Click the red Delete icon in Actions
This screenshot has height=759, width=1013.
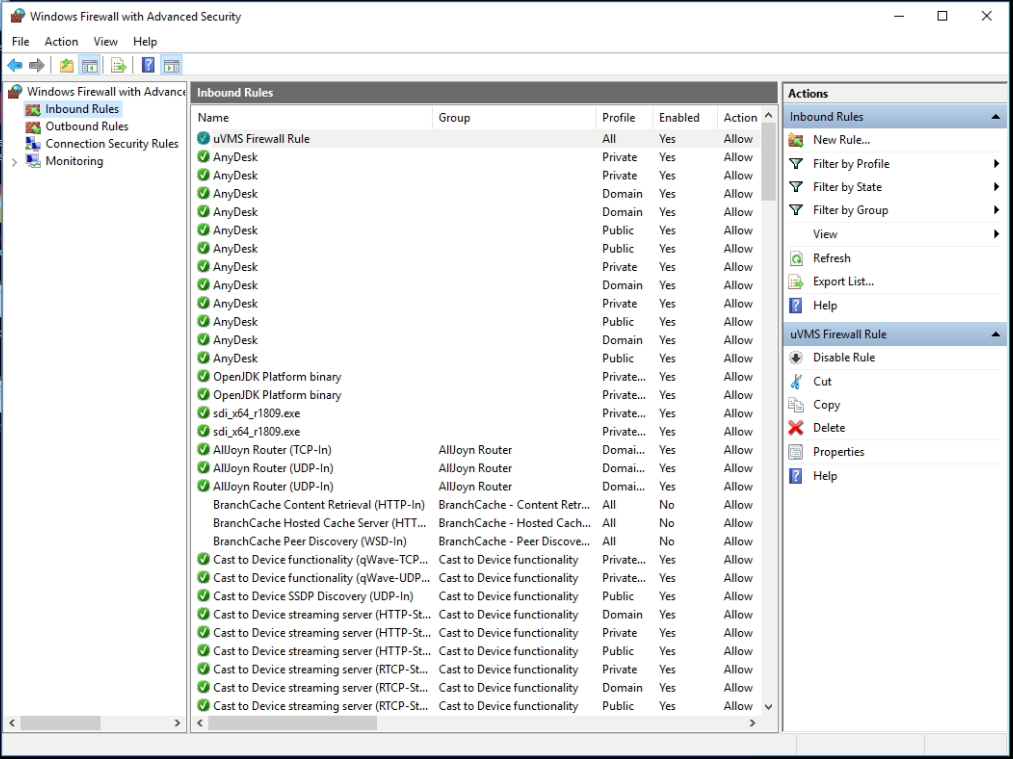[796, 428]
